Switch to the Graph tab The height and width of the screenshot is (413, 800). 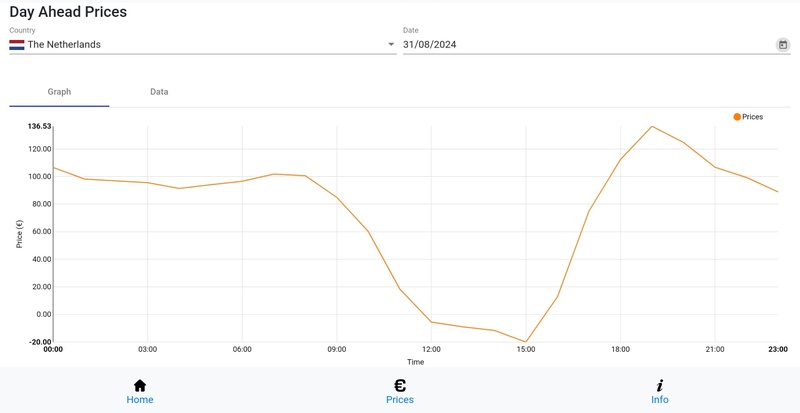(59, 92)
